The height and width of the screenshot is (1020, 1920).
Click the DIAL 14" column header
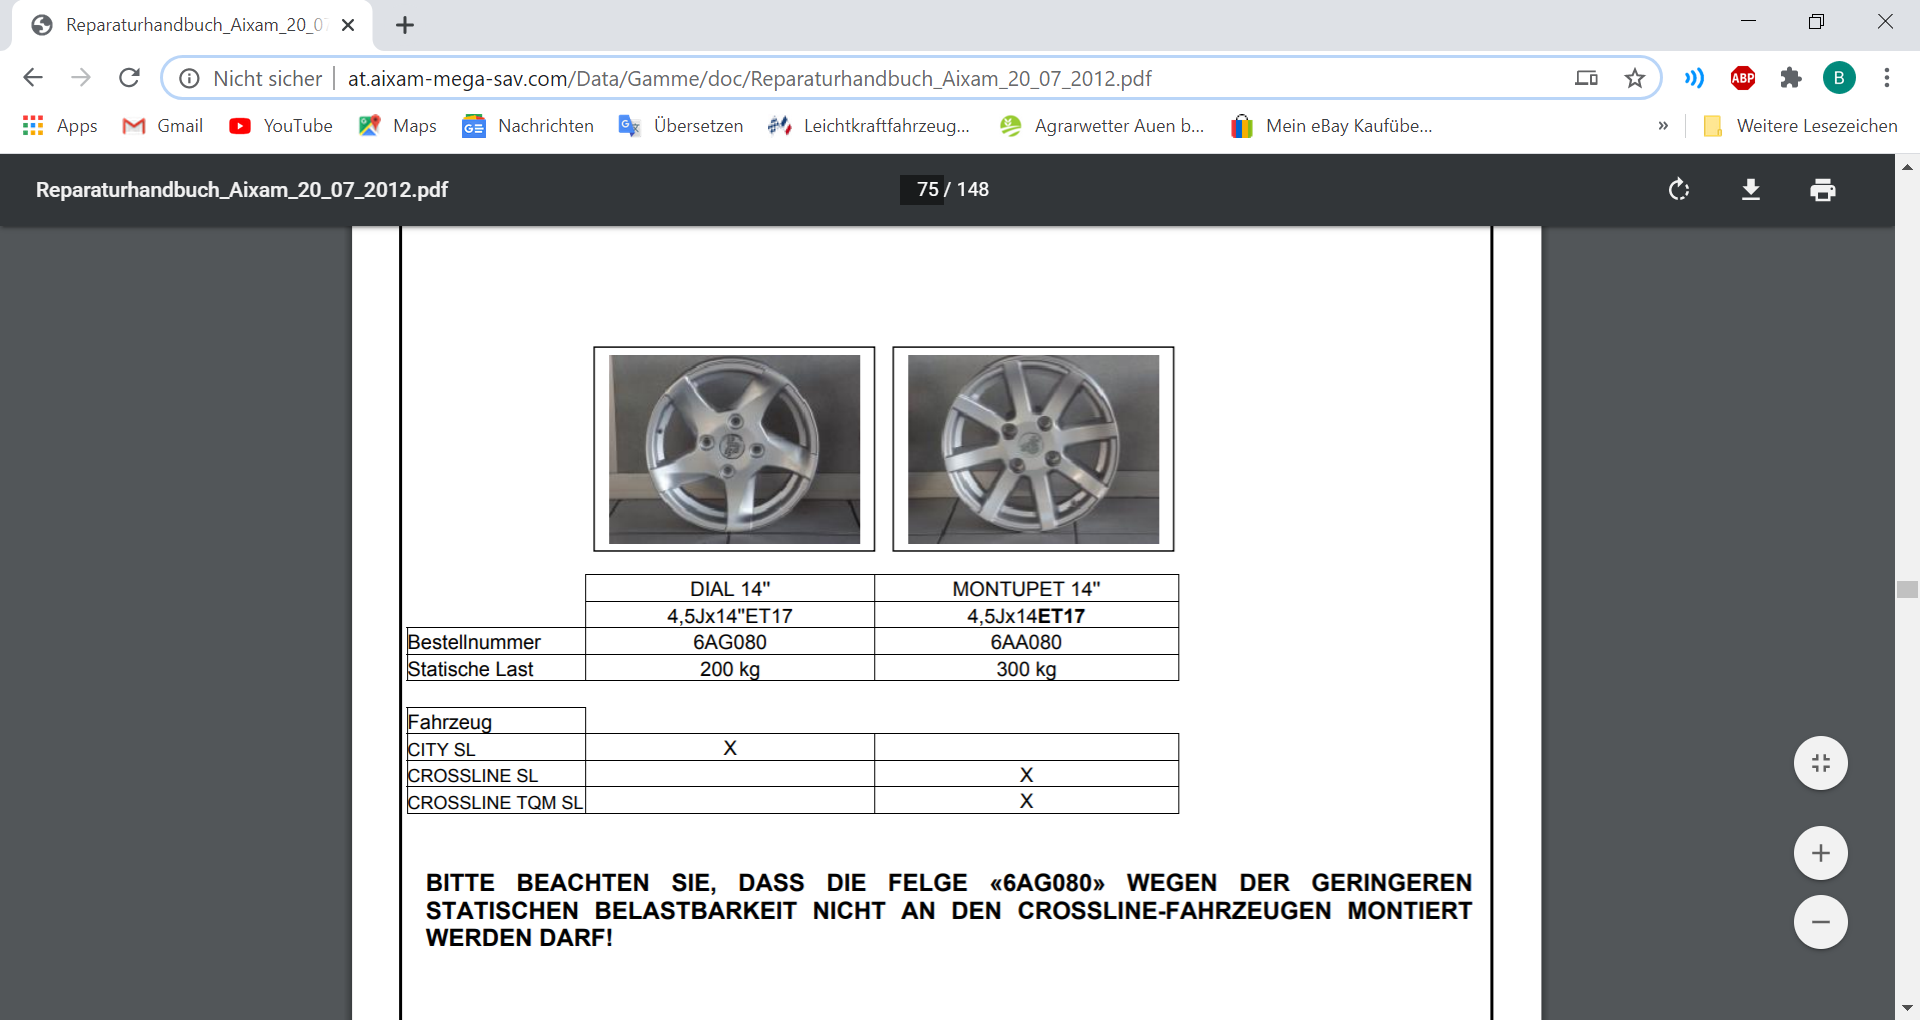tap(730, 589)
